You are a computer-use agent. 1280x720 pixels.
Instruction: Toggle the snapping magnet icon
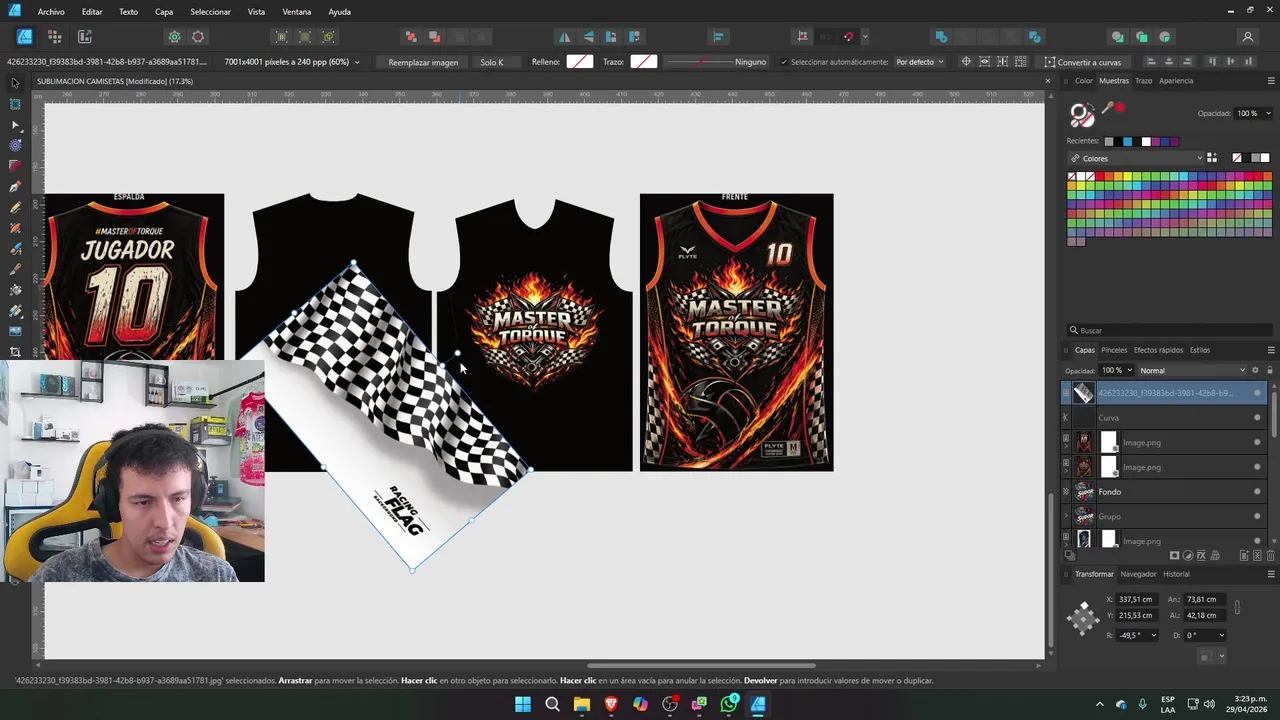click(x=848, y=37)
